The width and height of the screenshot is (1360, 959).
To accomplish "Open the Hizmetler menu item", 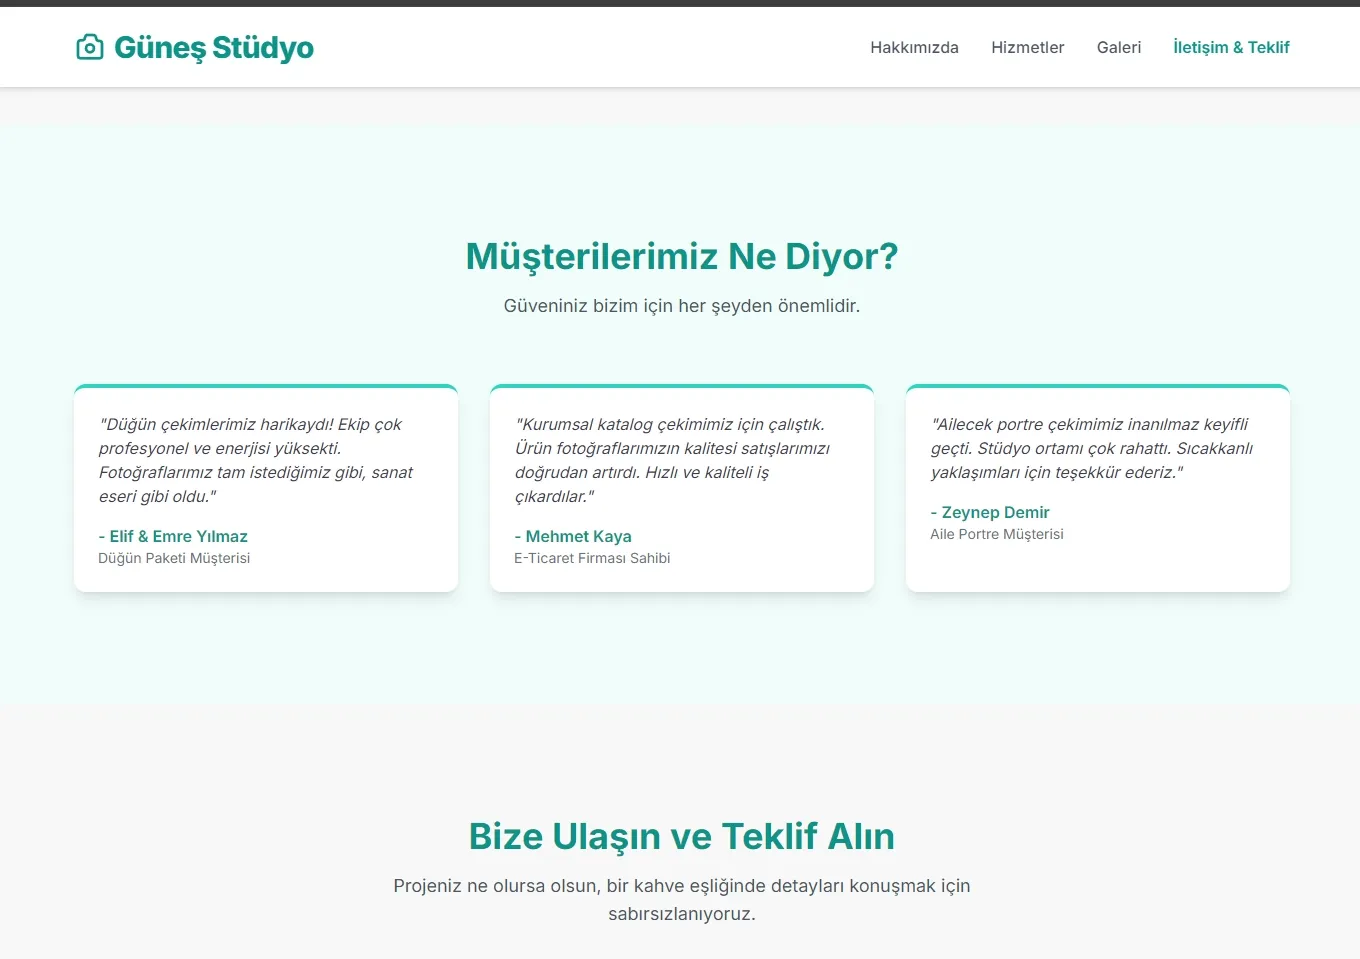I will click(1027, 47).
